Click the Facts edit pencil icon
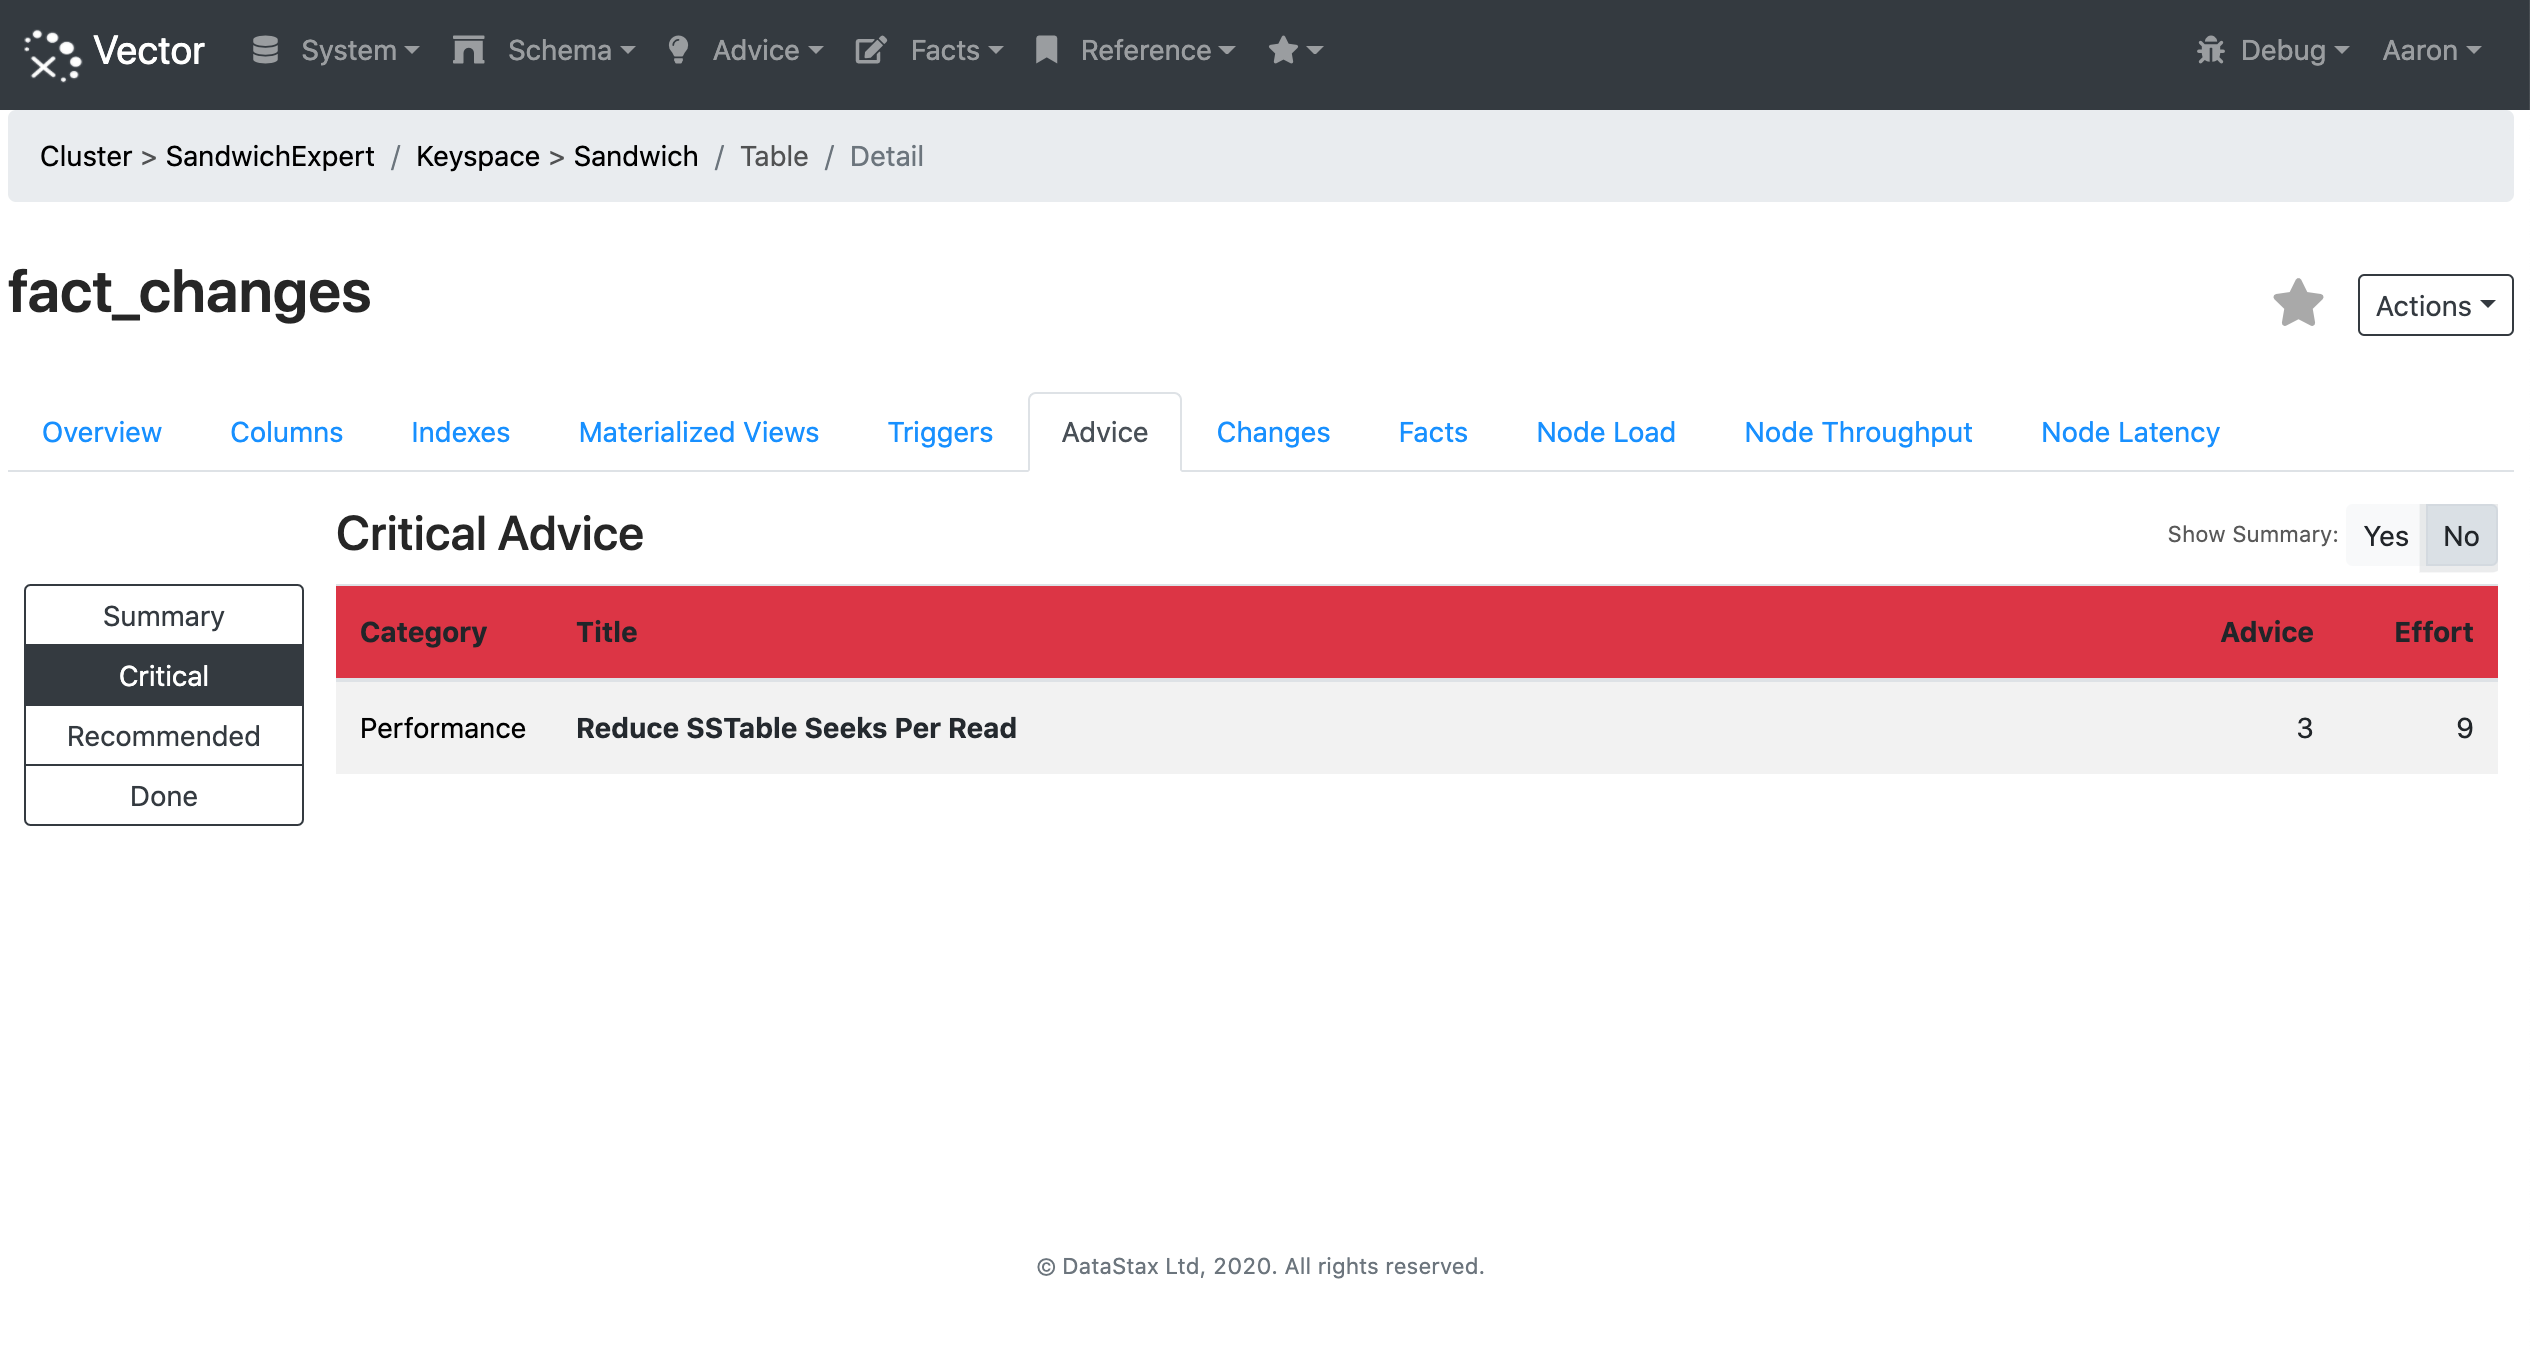This screenshot has width=2530, height=1349. coord(871,50)
